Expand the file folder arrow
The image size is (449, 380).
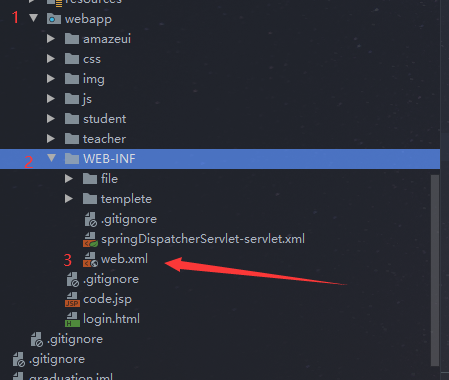[x=69, y=179]
